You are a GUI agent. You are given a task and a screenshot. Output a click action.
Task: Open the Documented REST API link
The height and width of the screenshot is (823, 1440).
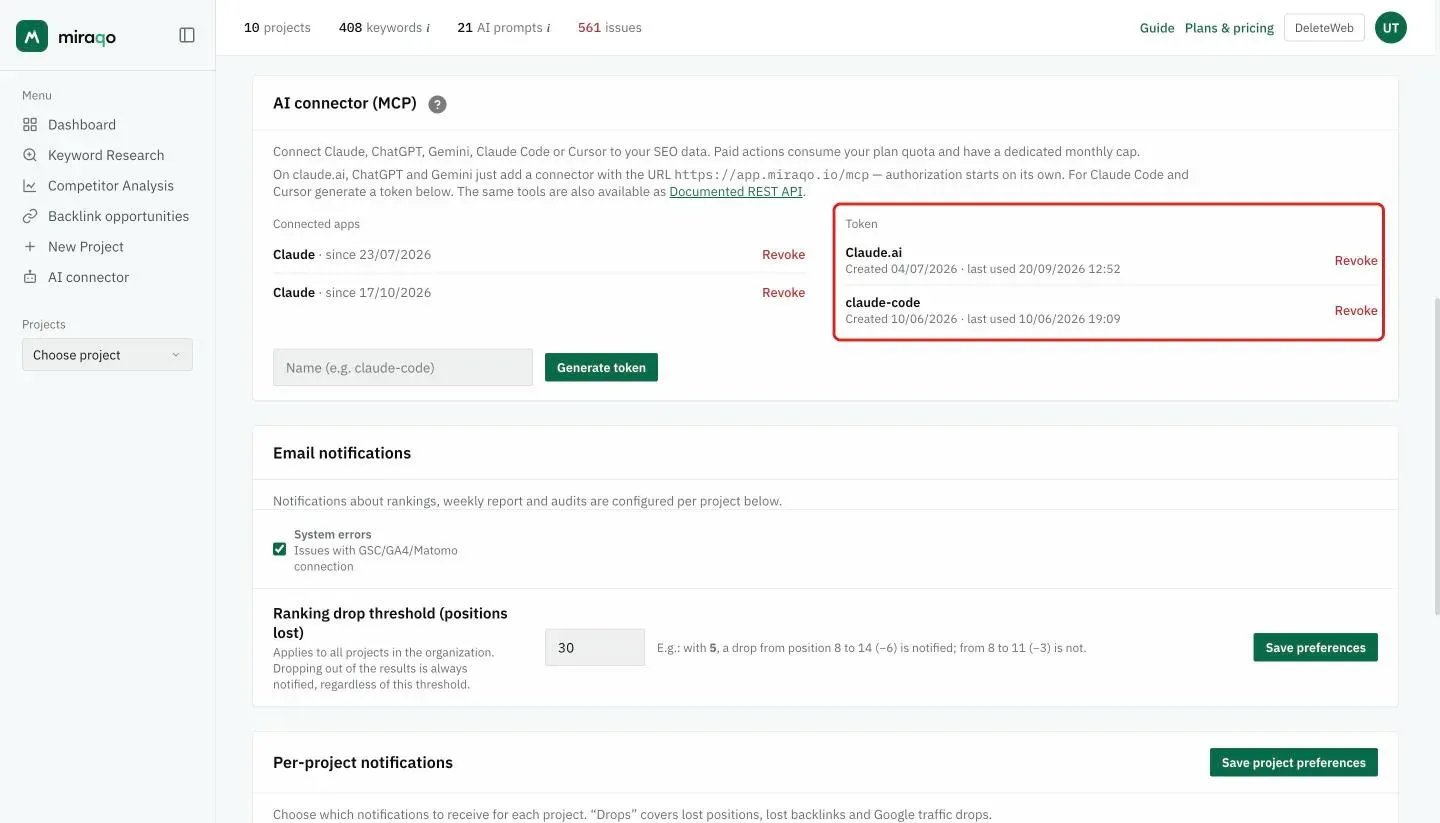click(736, 192)
